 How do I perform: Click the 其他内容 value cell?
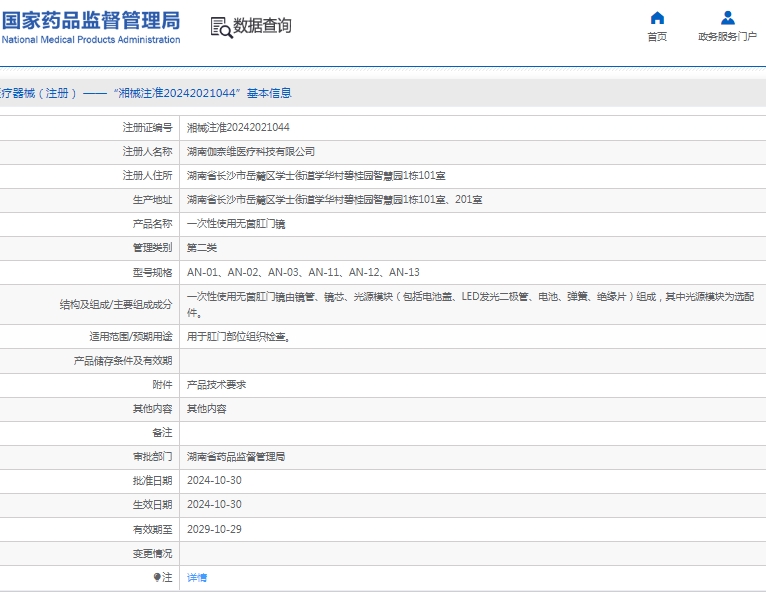(x=207, y=408)
